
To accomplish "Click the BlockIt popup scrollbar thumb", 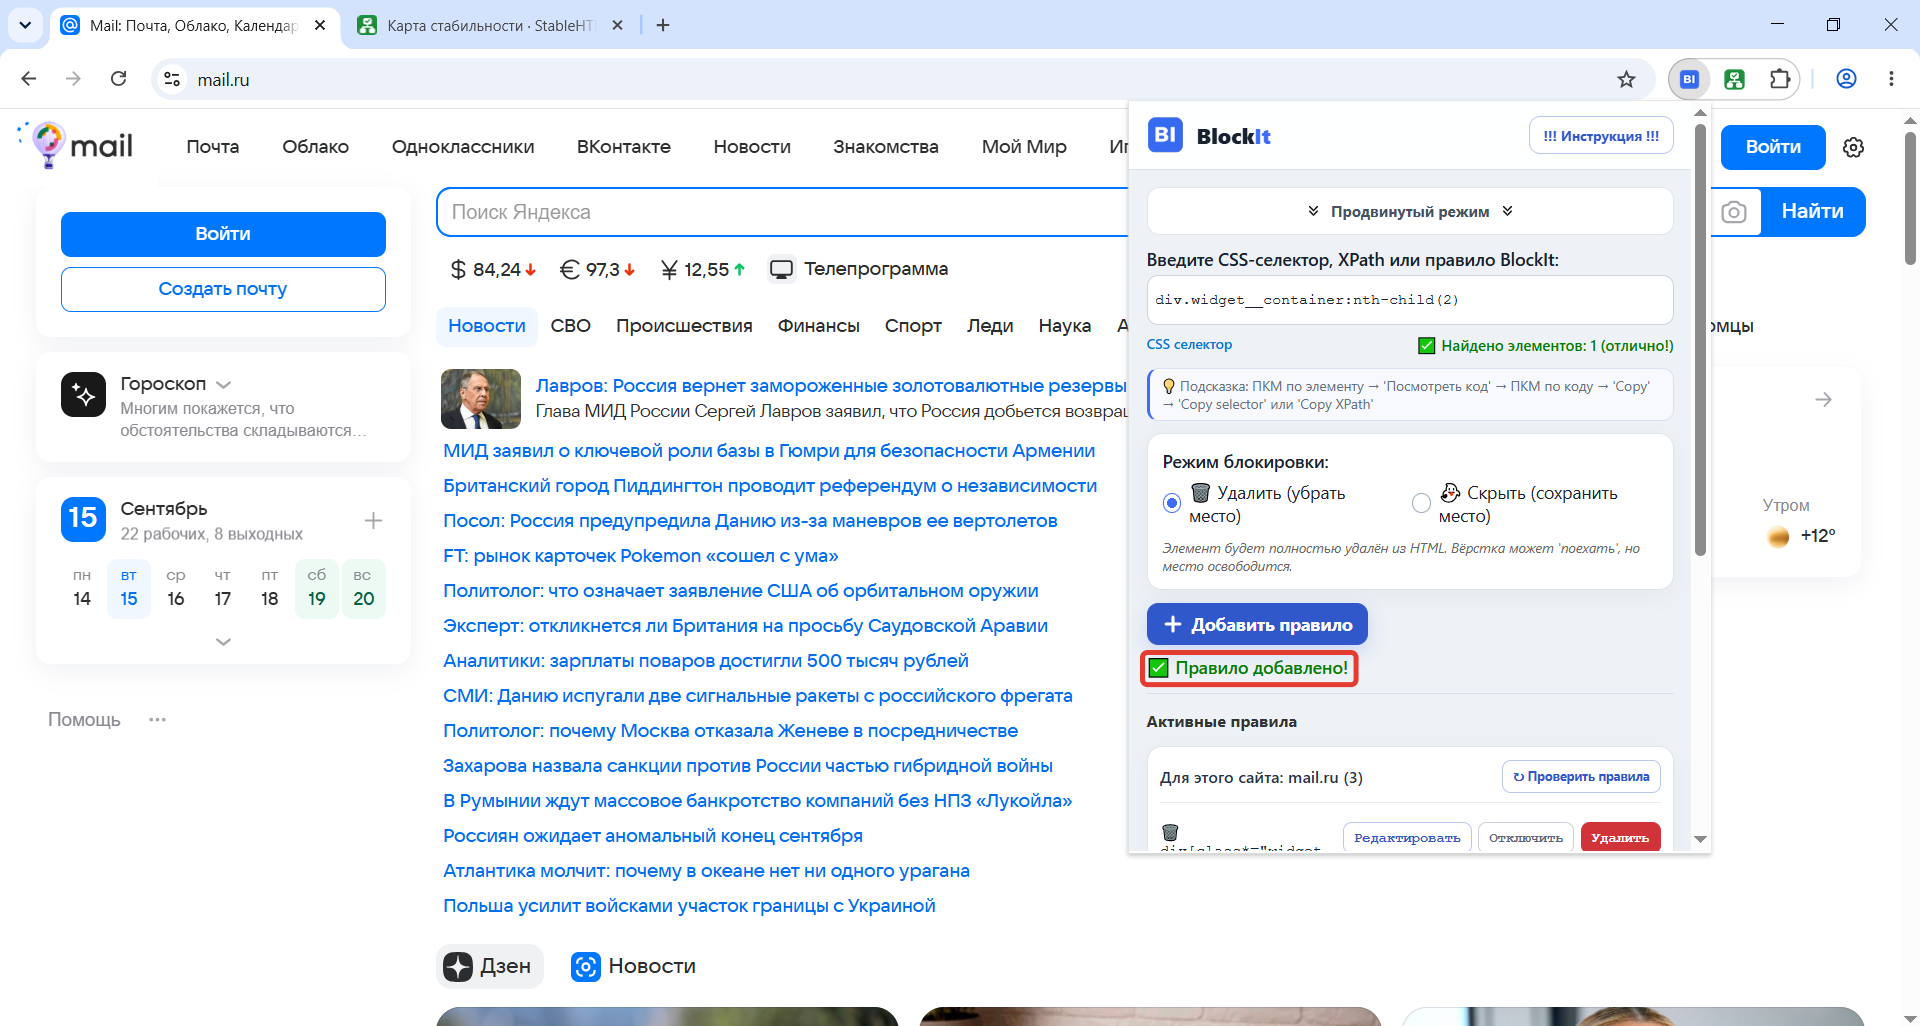I will click(x=1700, y=340).
